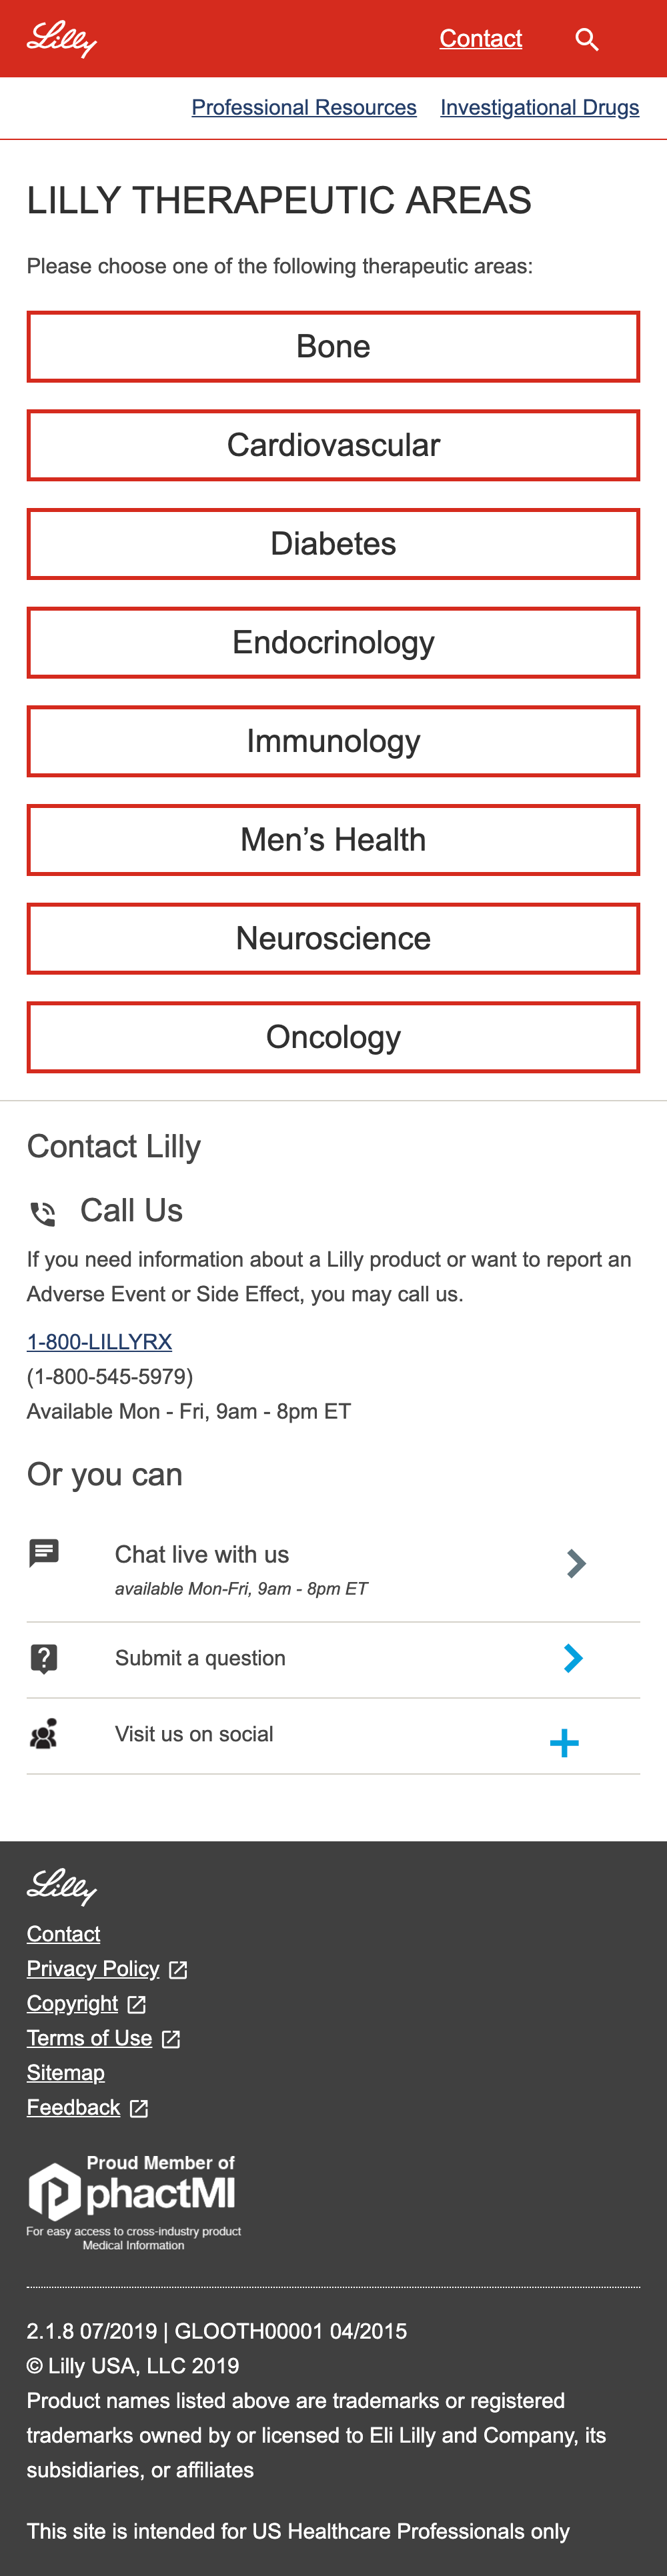Screen dimensions: 667x2576
Task: Open Contact link in red header
Action: point(481,39)
